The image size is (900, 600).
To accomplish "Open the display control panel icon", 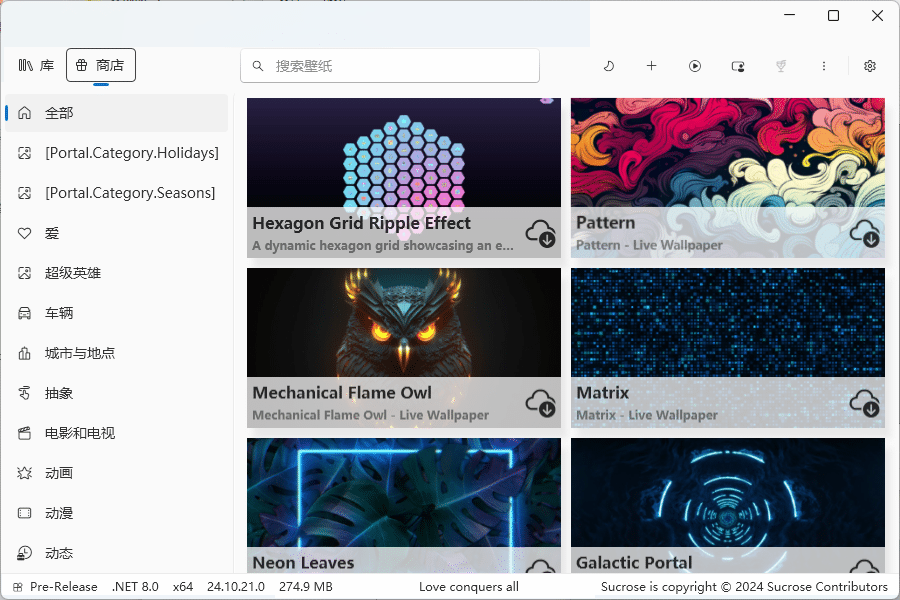I will click(738, 66).
